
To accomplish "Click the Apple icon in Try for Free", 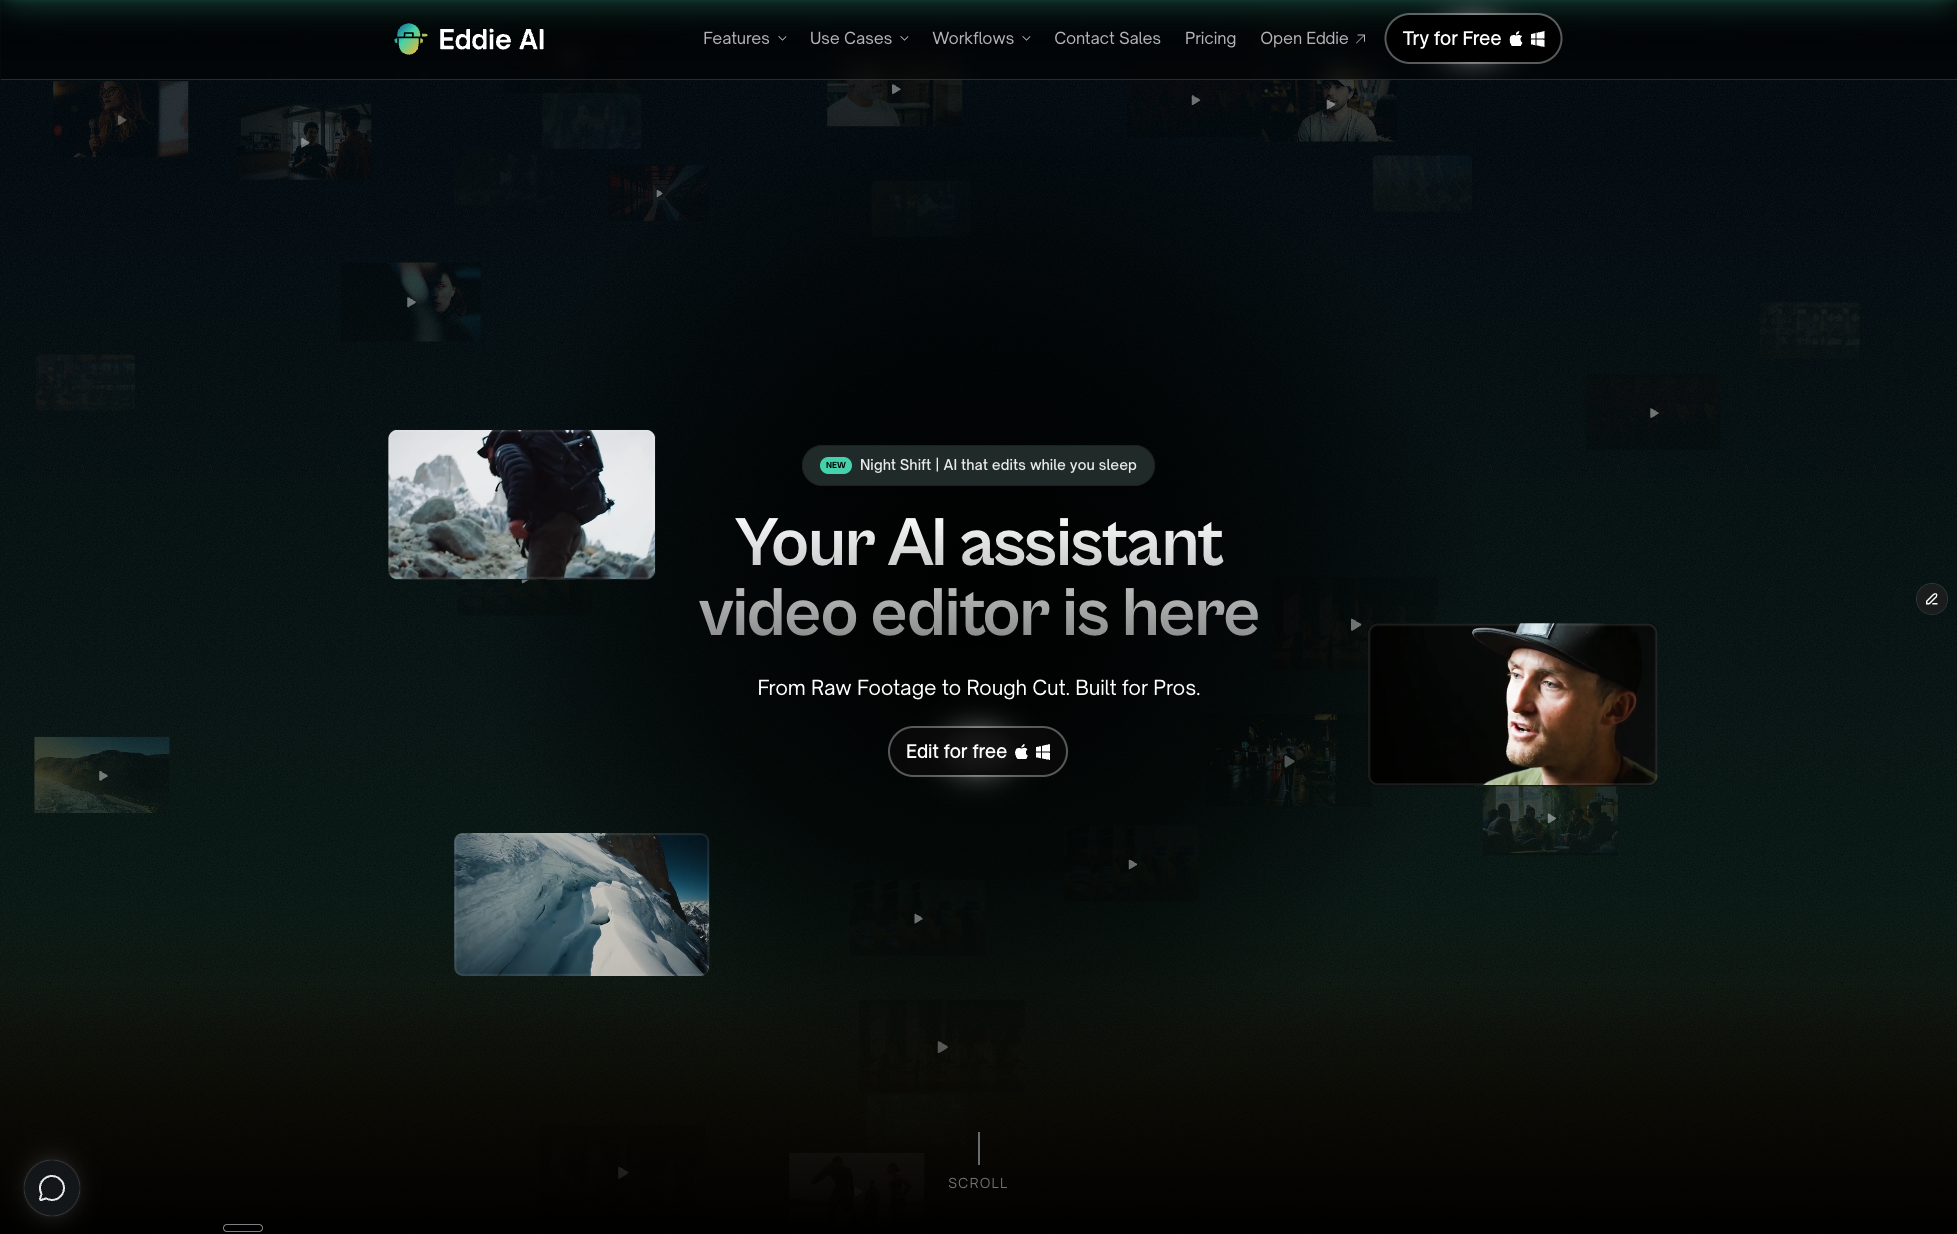I will tap(1516, 39).
